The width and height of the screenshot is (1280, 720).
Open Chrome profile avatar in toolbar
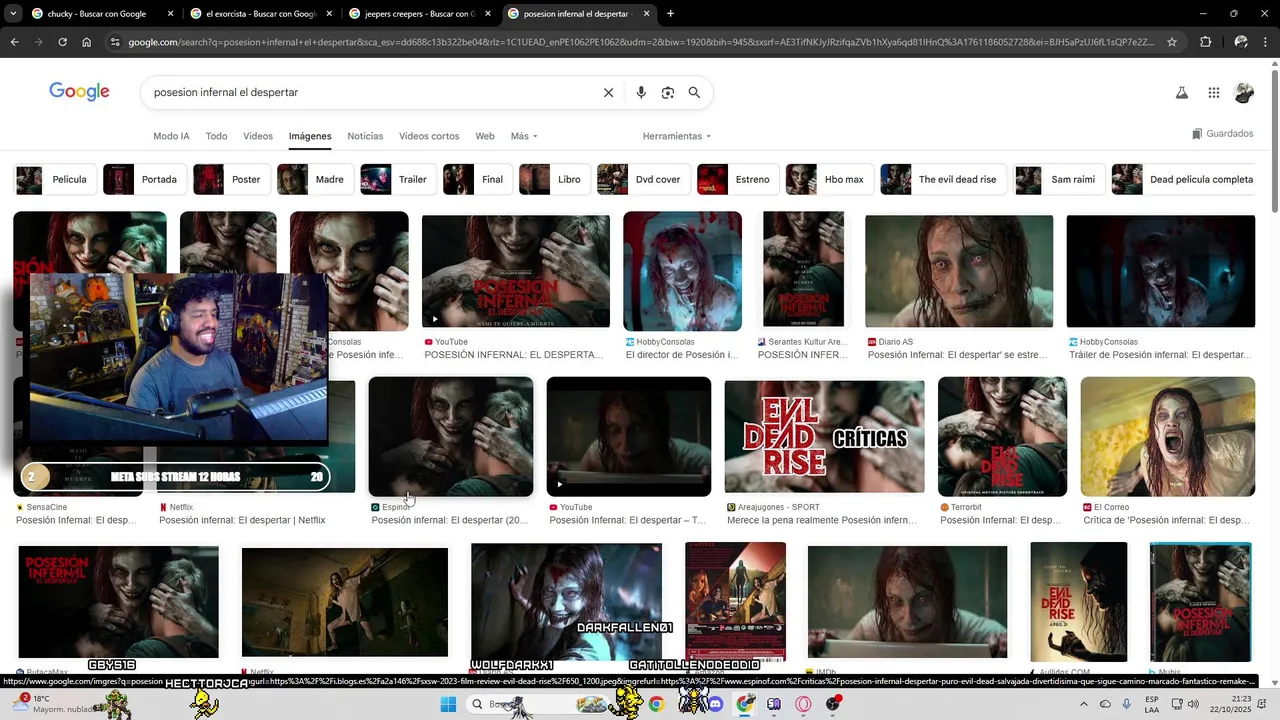point(1241,42)
